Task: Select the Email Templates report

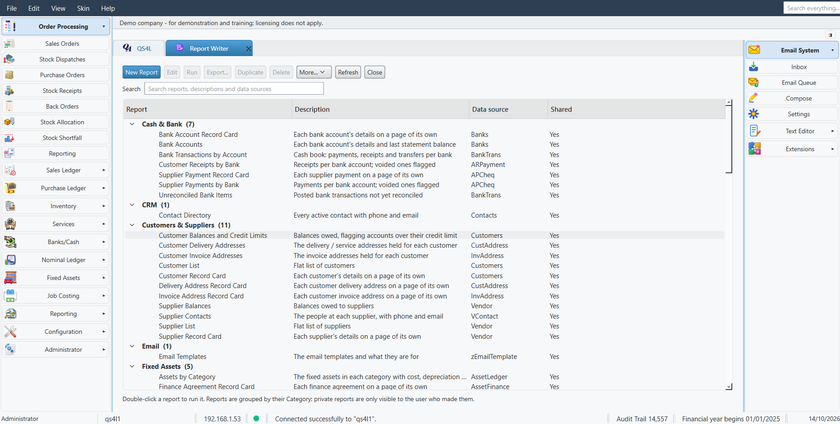Action: [x=183, y=356]
